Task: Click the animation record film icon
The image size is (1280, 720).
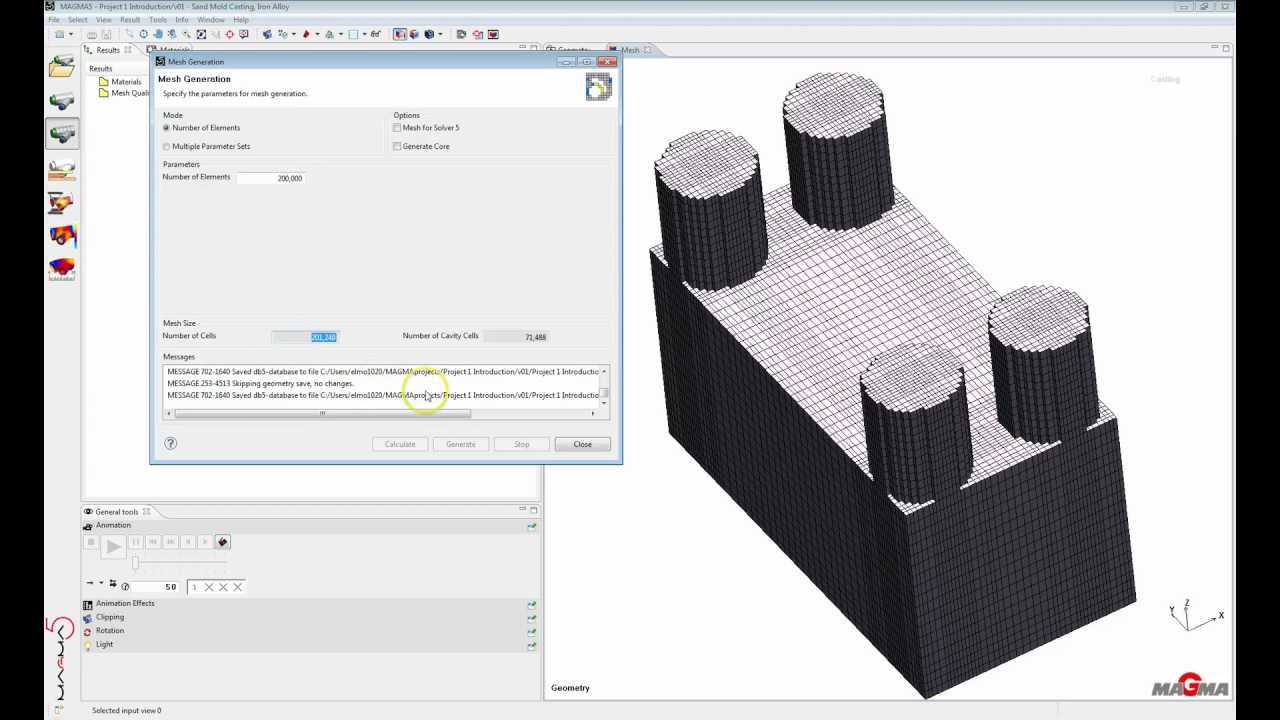Action: [x=223, y=542]
